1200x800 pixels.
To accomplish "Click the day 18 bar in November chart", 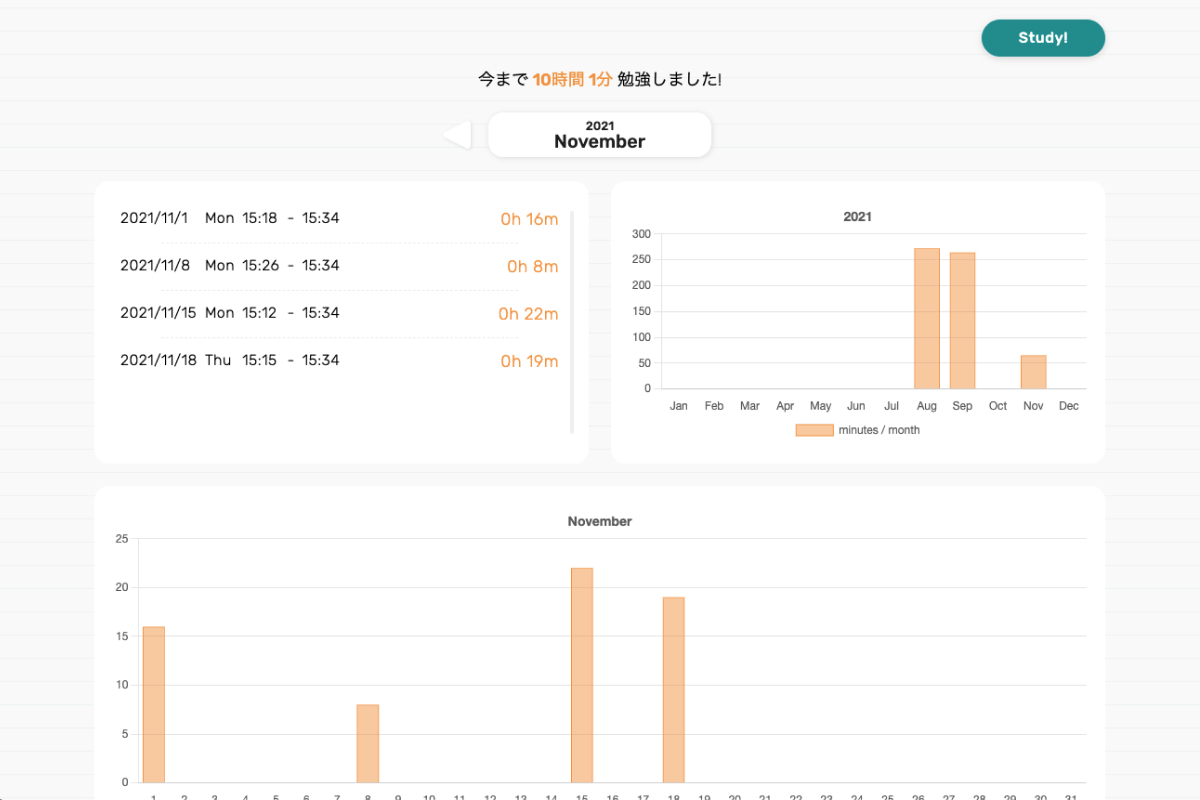I will [673, 690].
